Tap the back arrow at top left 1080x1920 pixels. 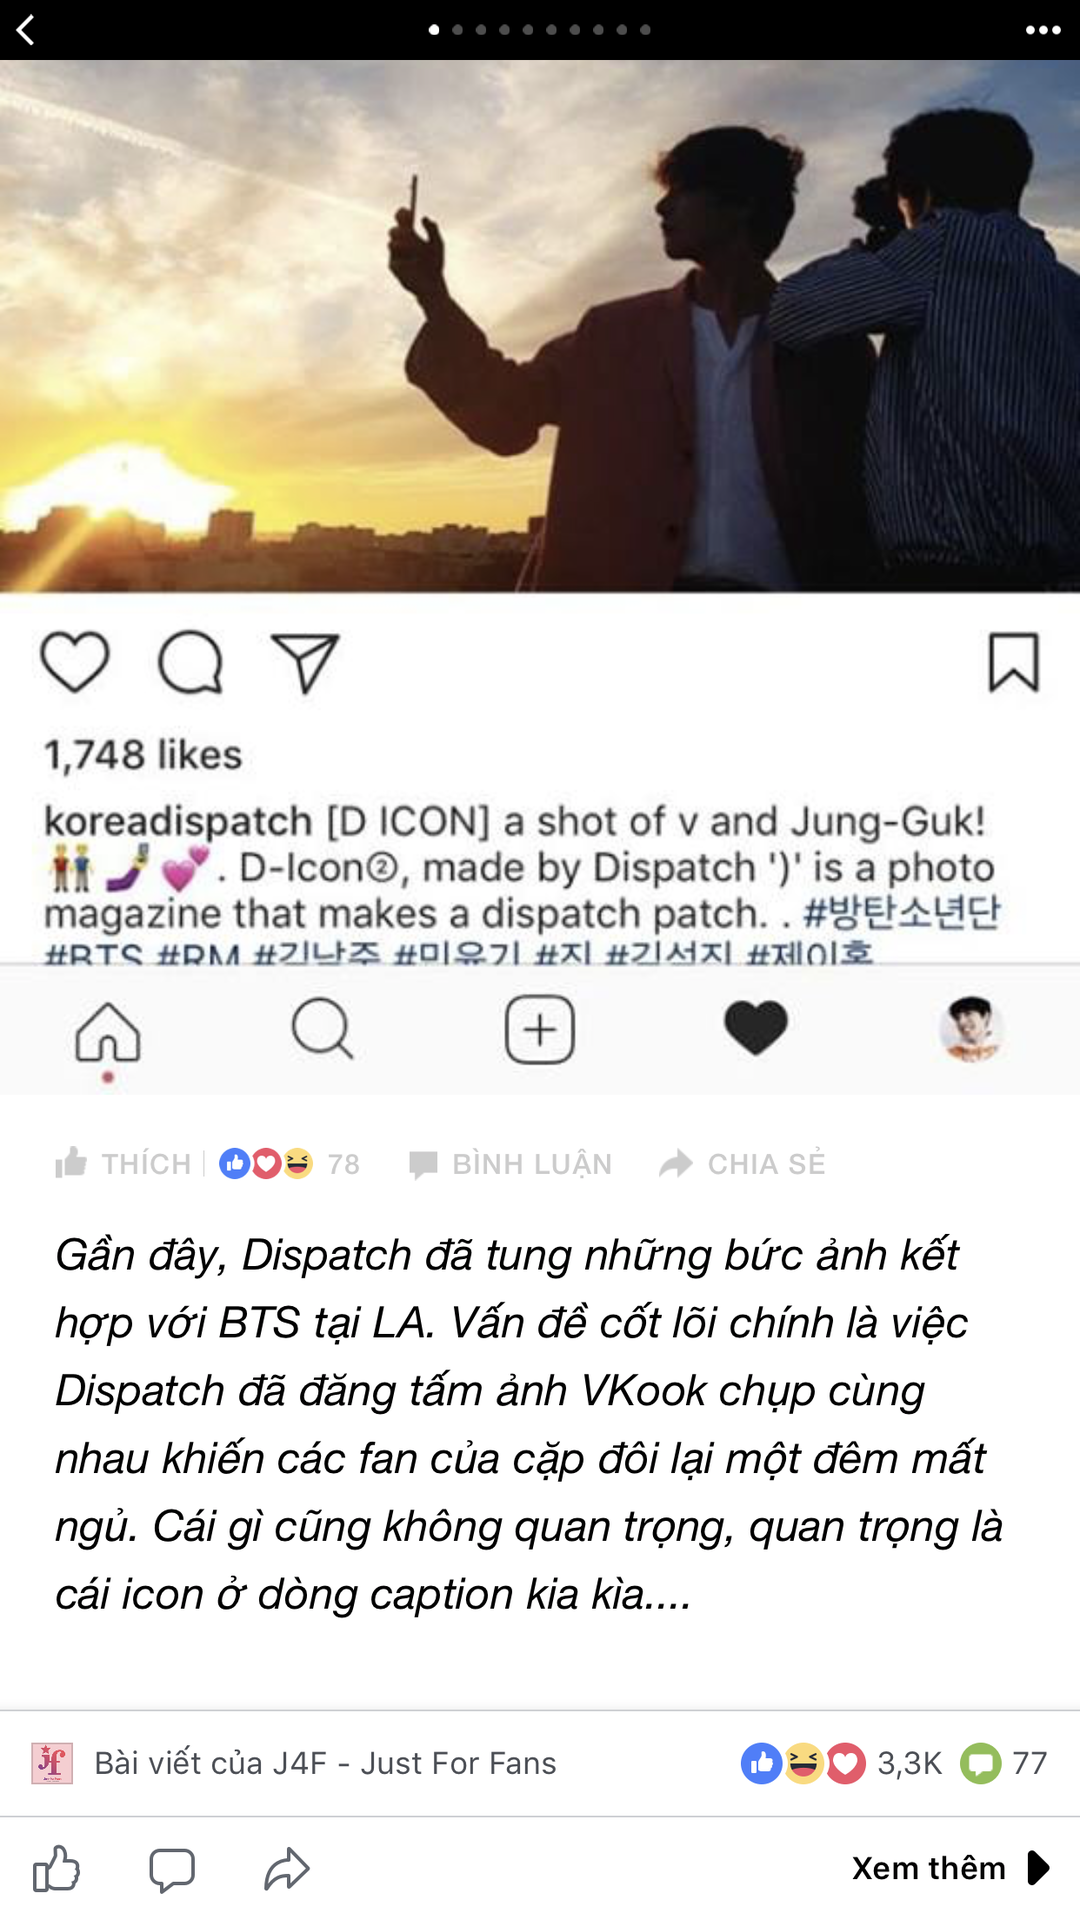[26, 30]
